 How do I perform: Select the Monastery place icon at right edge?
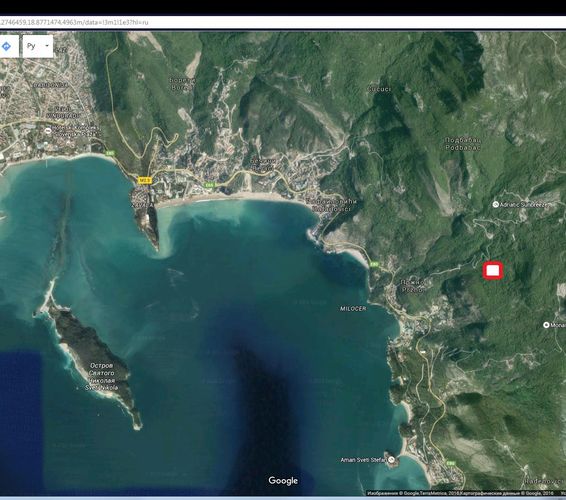pos(546,325)
